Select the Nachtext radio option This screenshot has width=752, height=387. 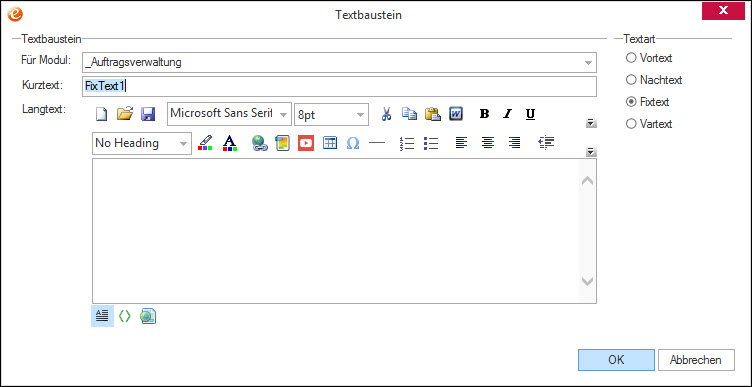point(654,80)
